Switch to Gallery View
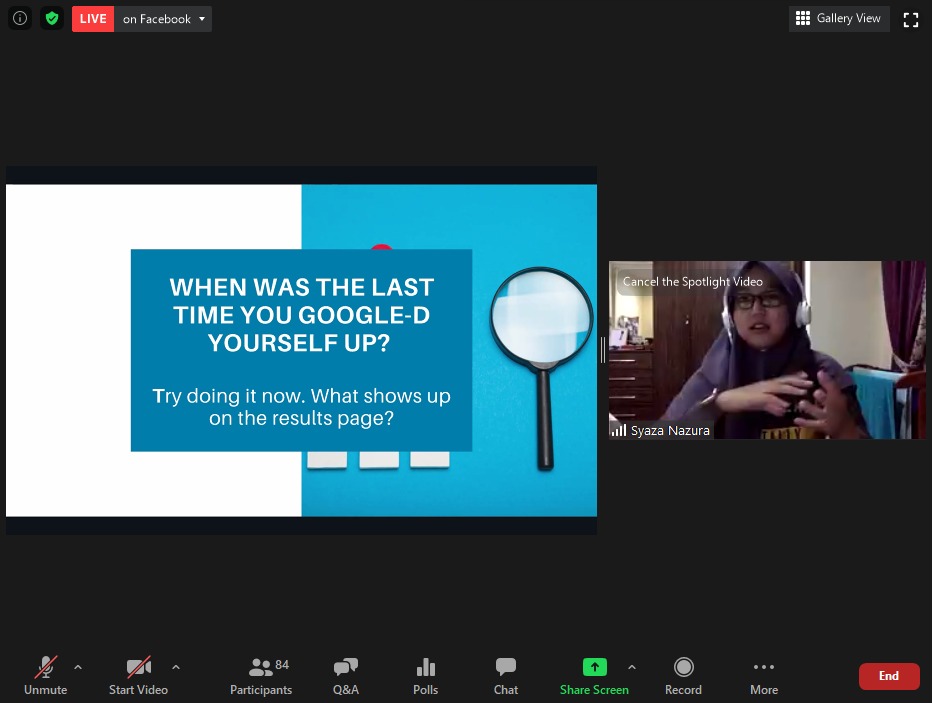Image resolution: width=933 pixels, height=703 pixels. (x=838, y=18)
